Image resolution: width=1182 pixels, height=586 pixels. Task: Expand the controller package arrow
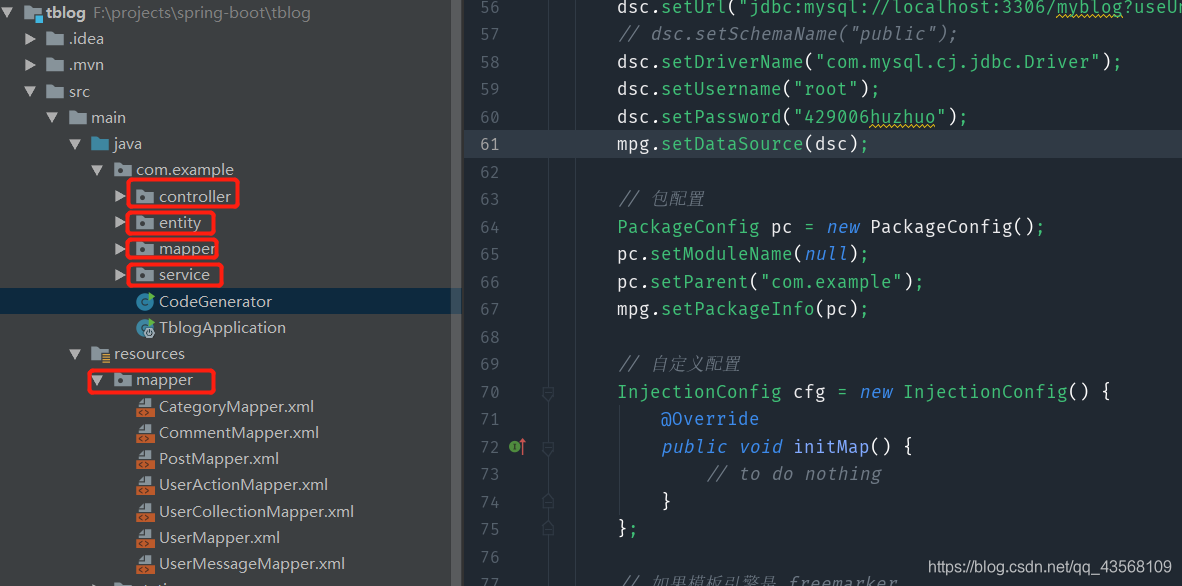pyautogui.click(x=120, y=196)
